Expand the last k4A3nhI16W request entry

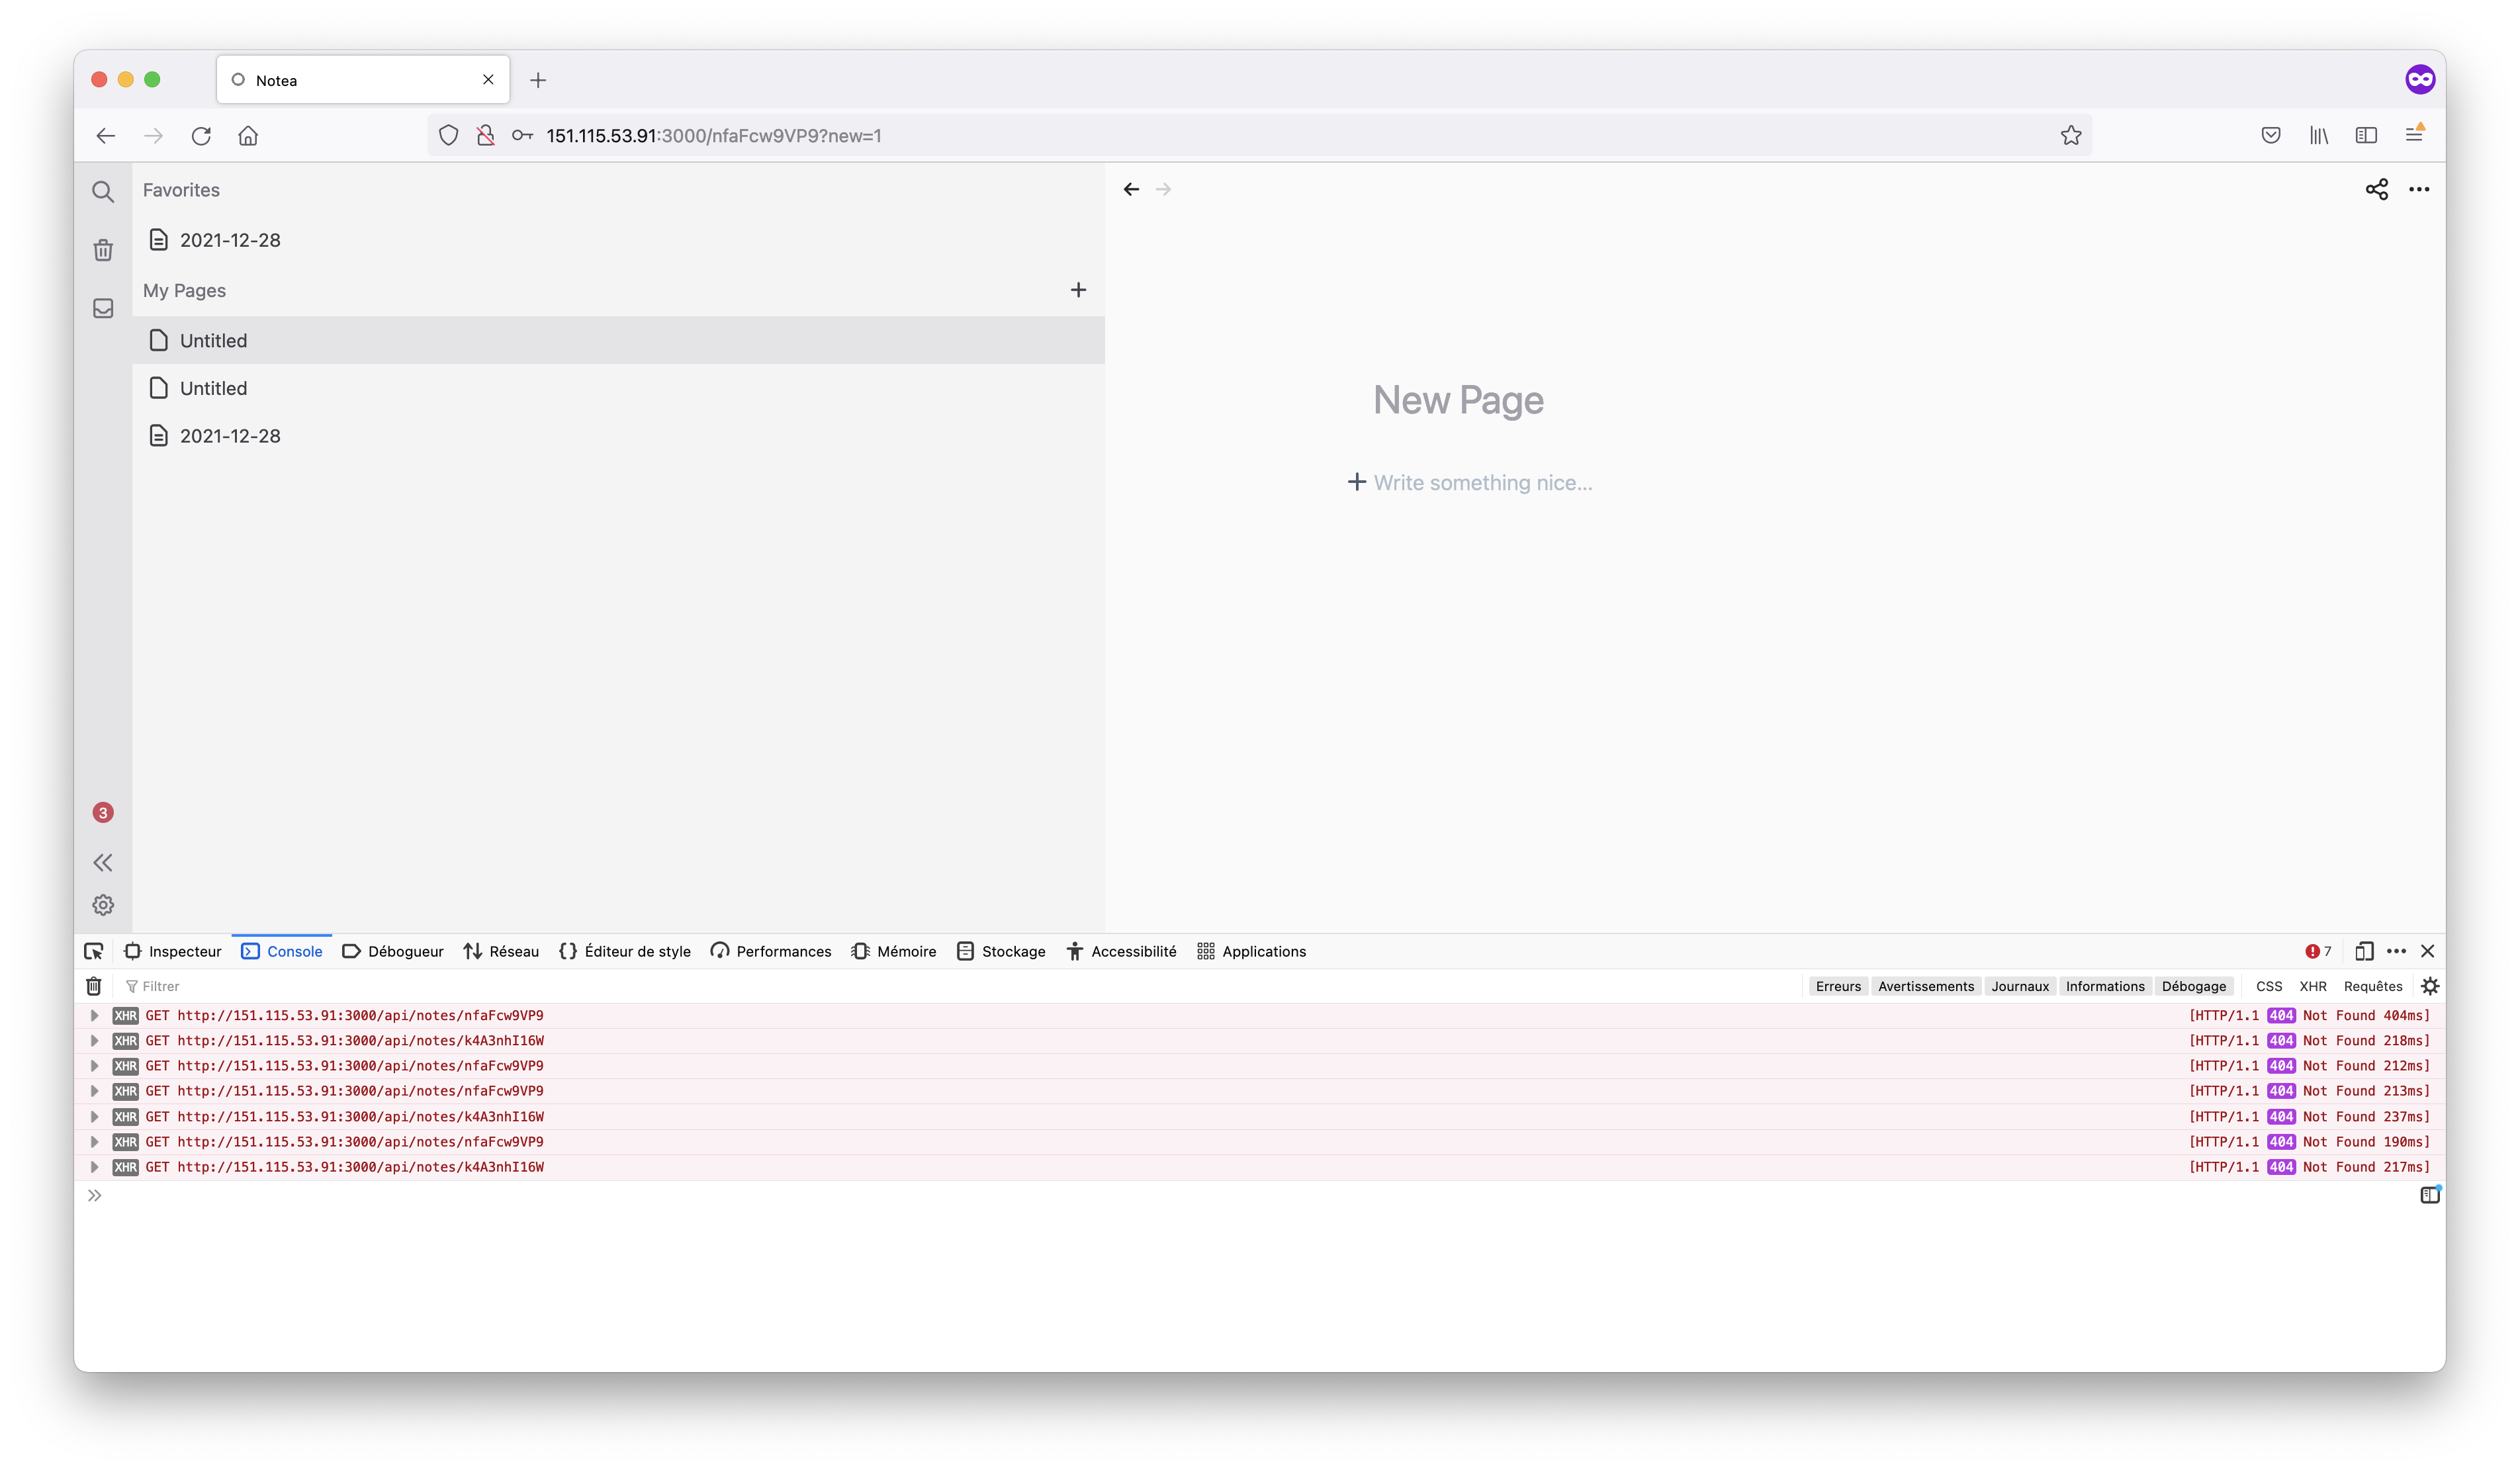point(95,1167)
